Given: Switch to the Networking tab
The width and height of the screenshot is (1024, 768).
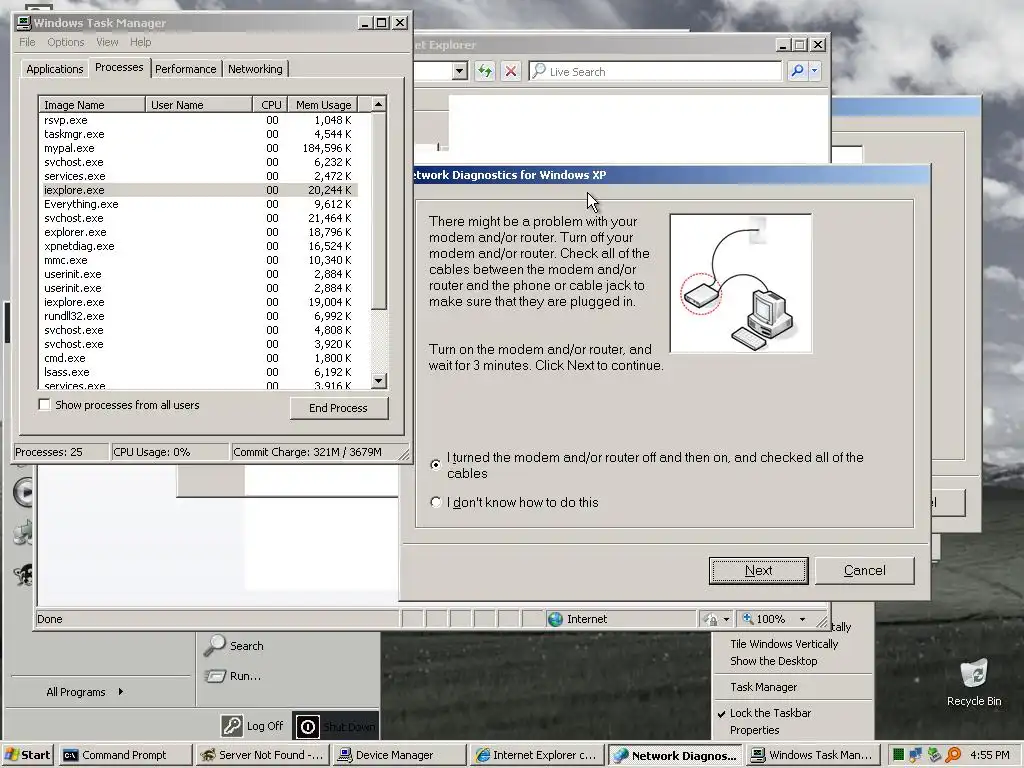Looking at the screenshot, I should pos(255,69).
